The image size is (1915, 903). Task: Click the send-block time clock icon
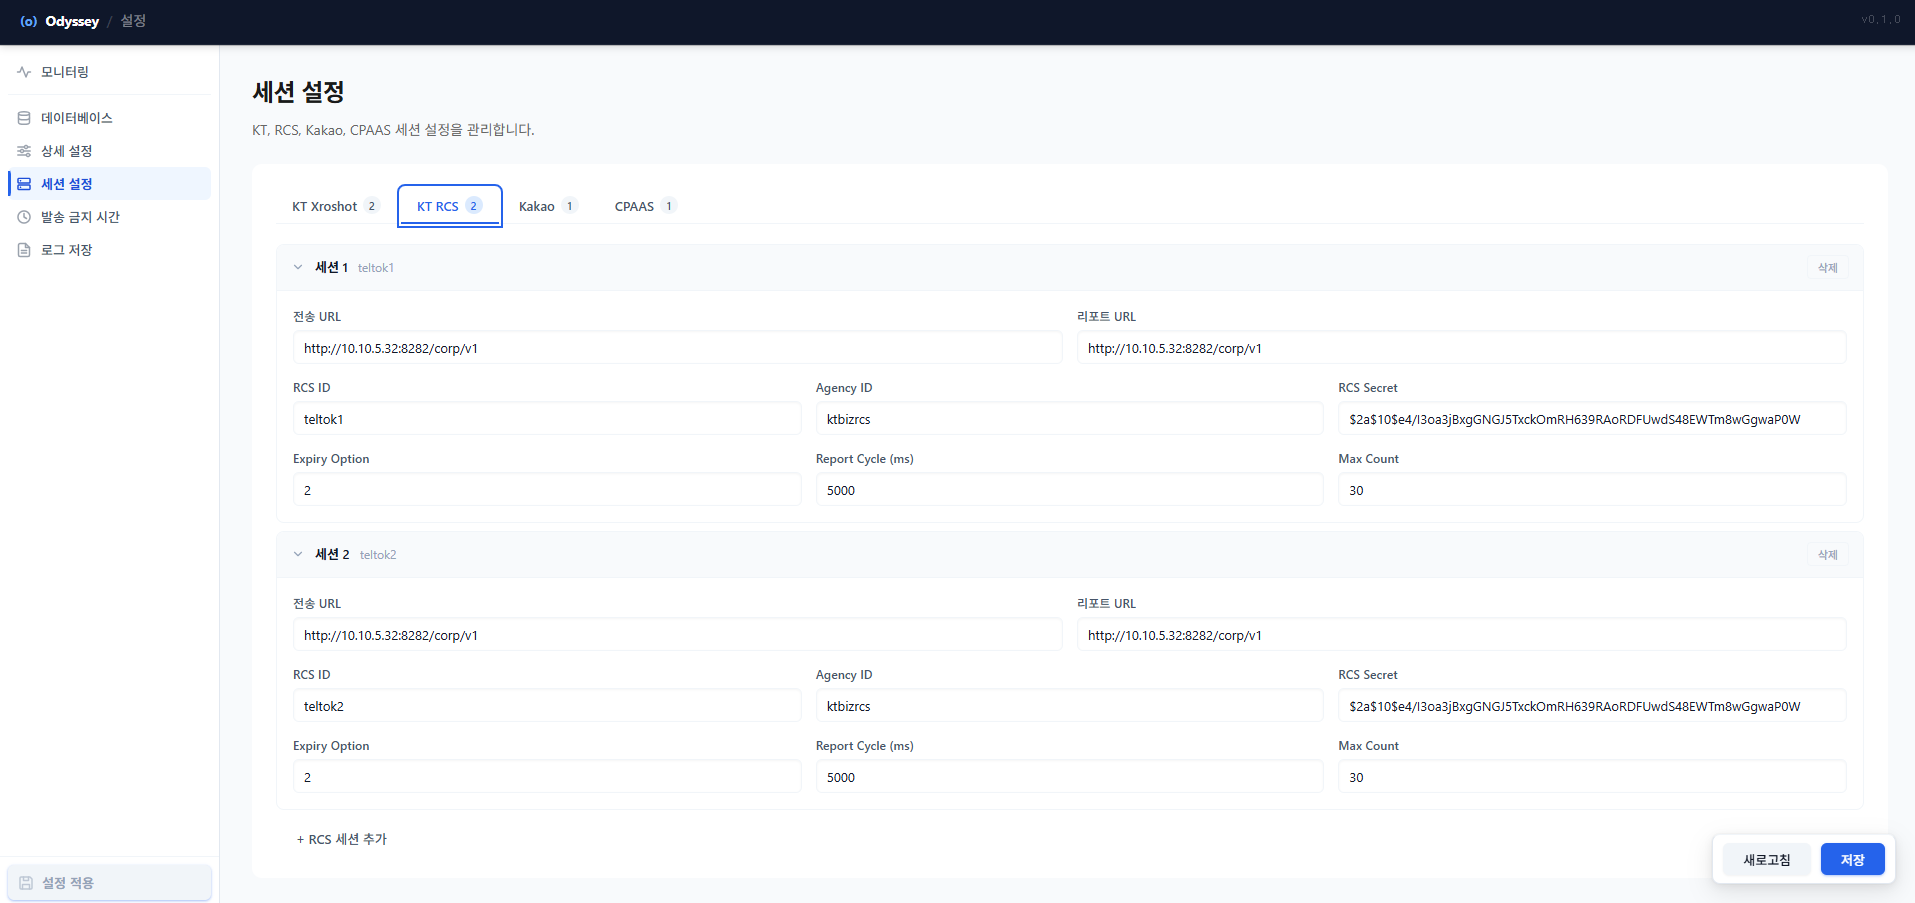click(24, 217)
